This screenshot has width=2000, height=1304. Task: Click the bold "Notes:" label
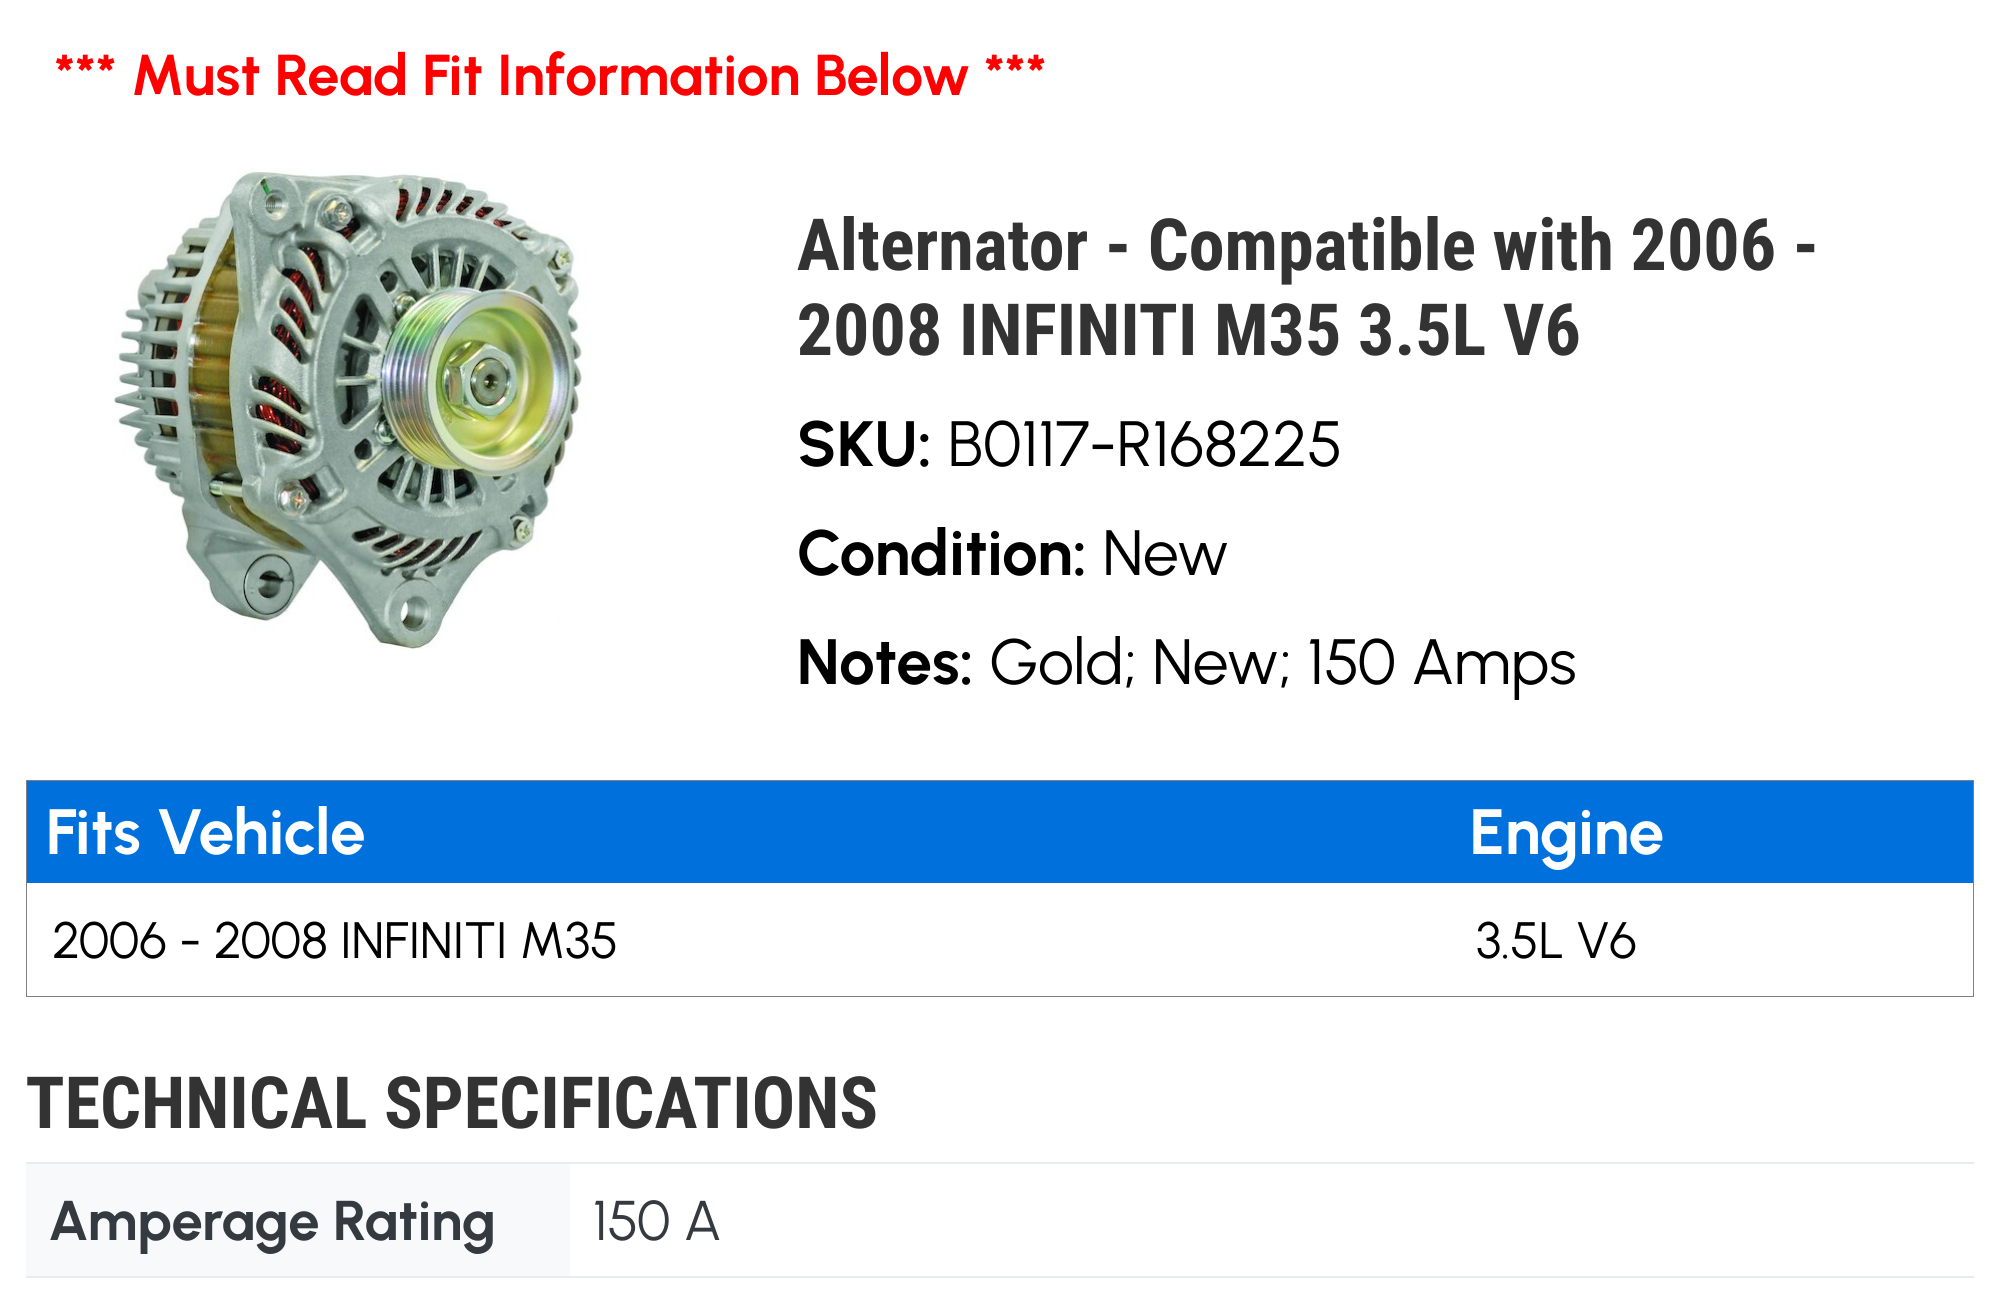885,663
